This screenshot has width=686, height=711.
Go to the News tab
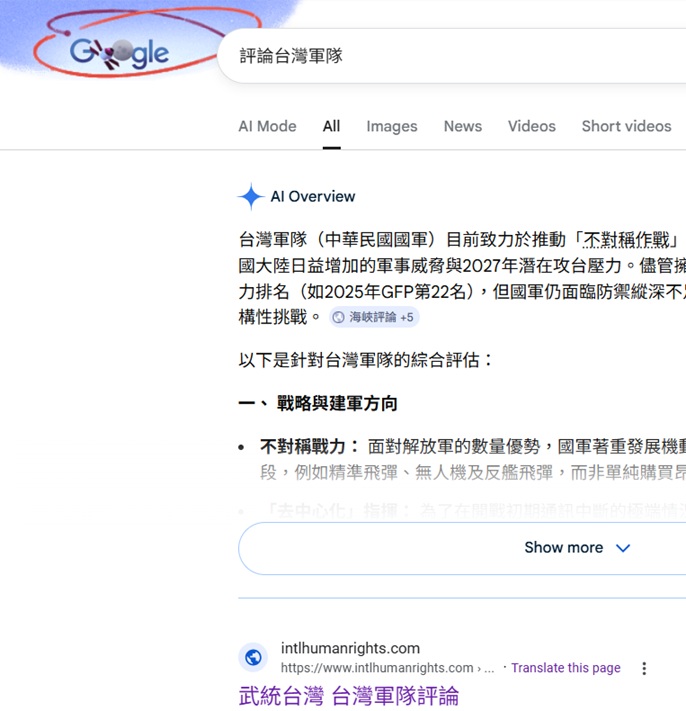[462, 126]
